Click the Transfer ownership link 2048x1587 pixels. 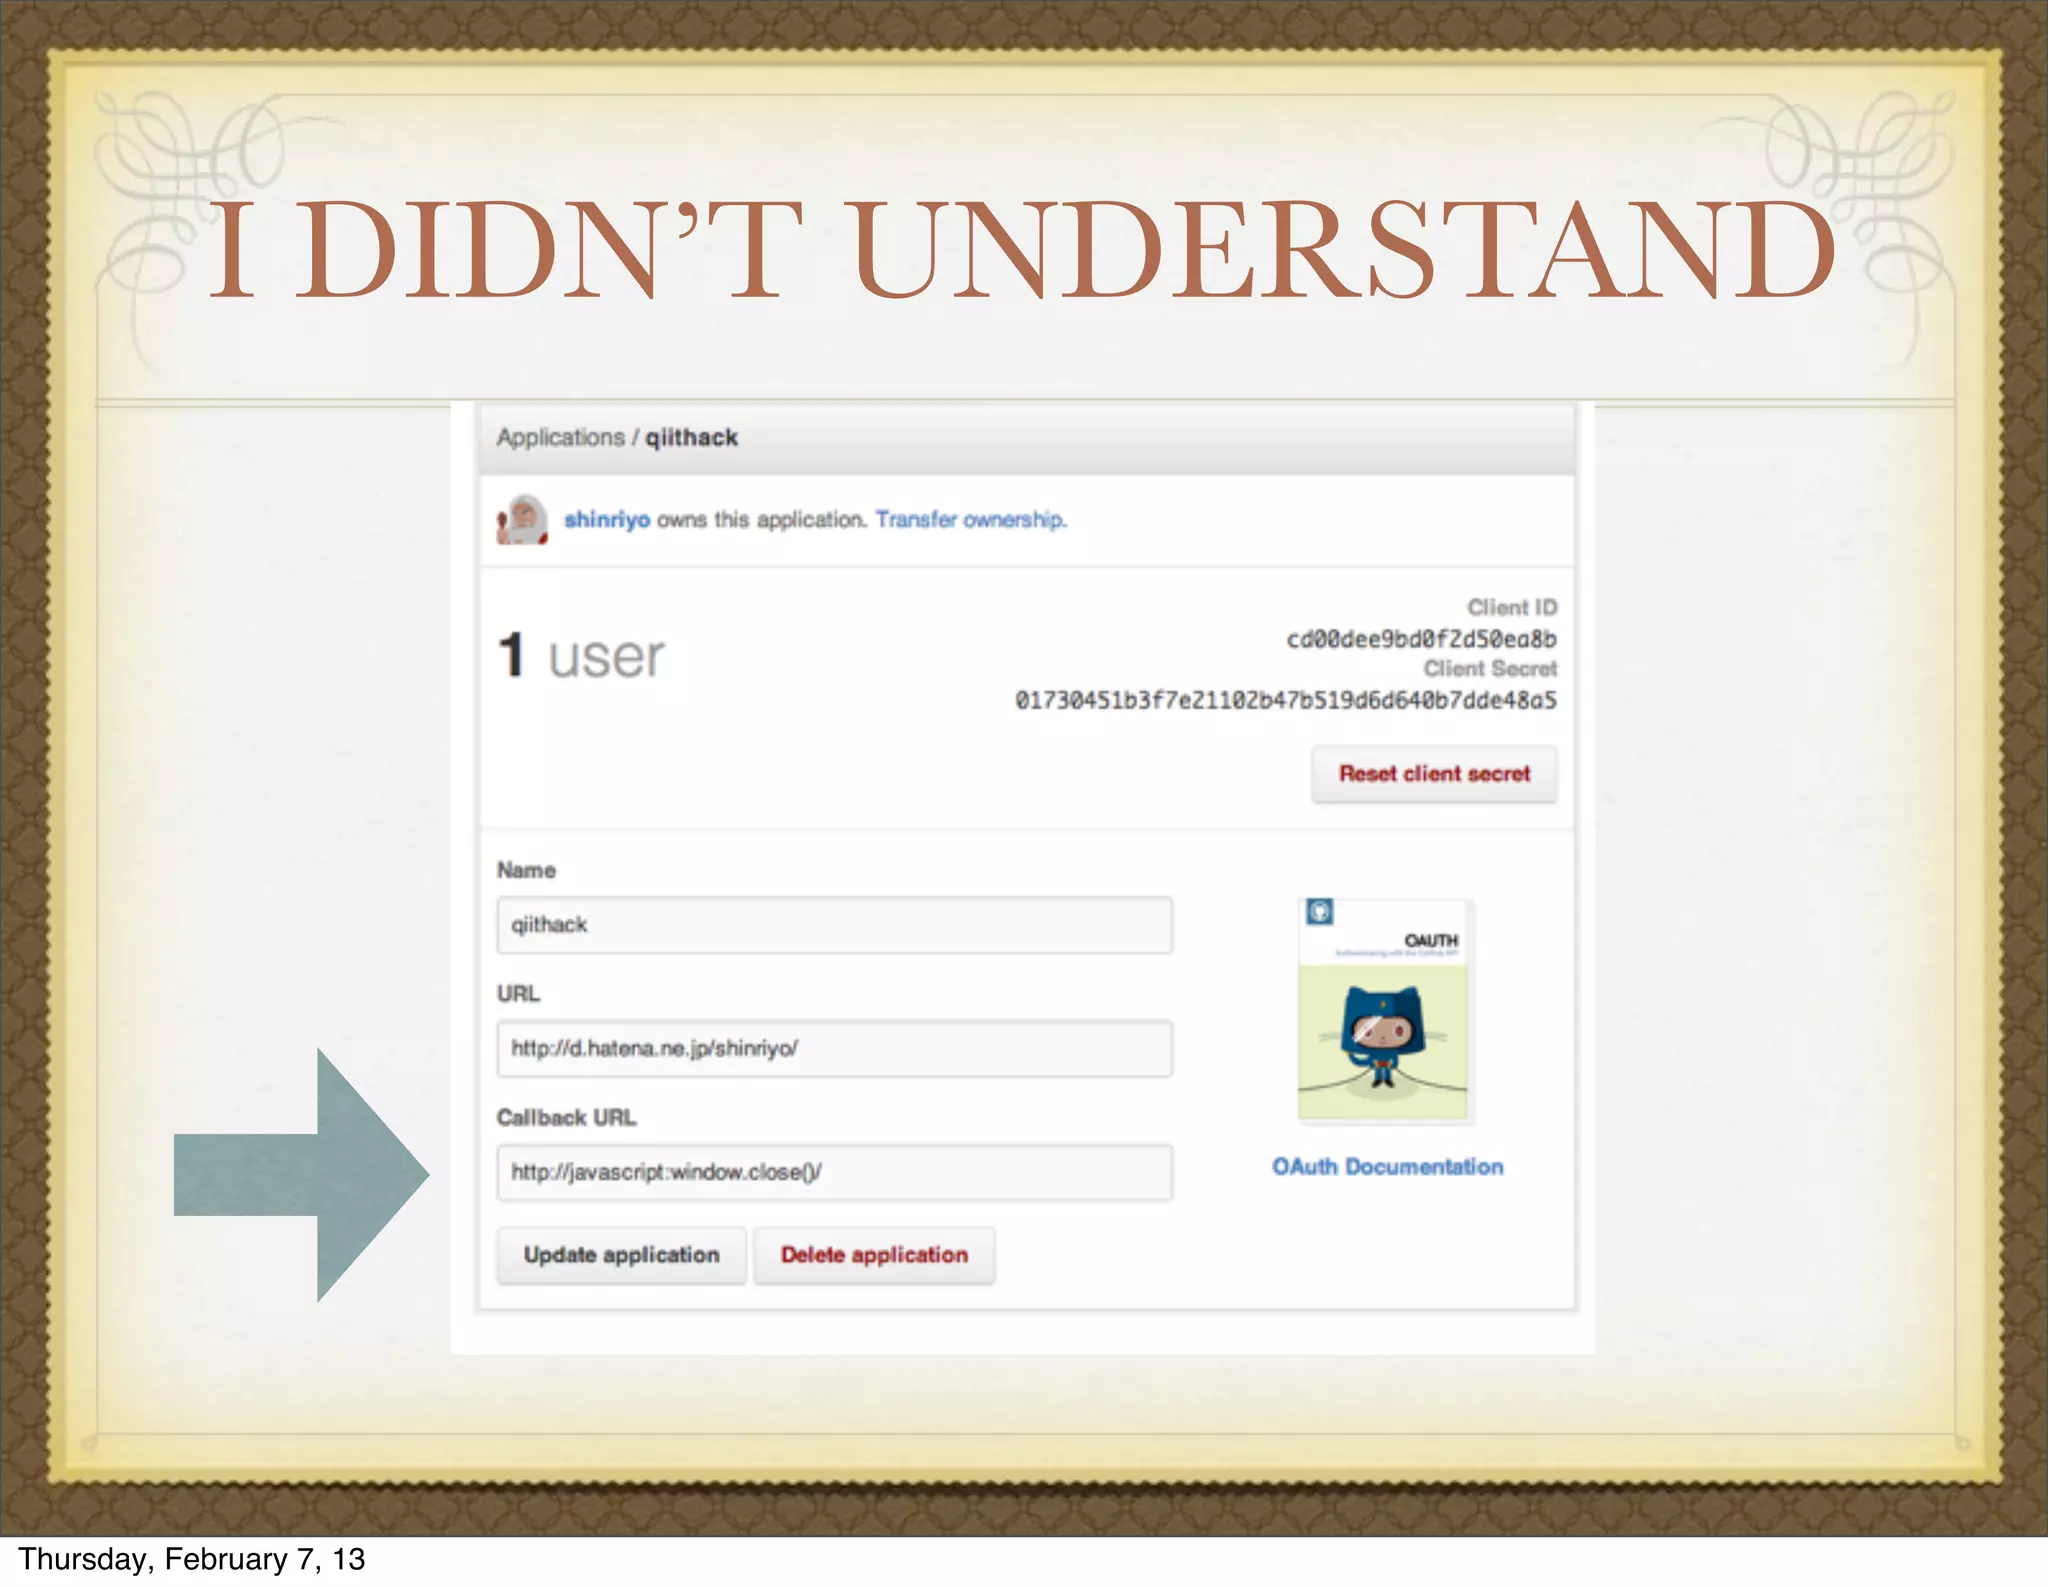click(x=971, y=520)
